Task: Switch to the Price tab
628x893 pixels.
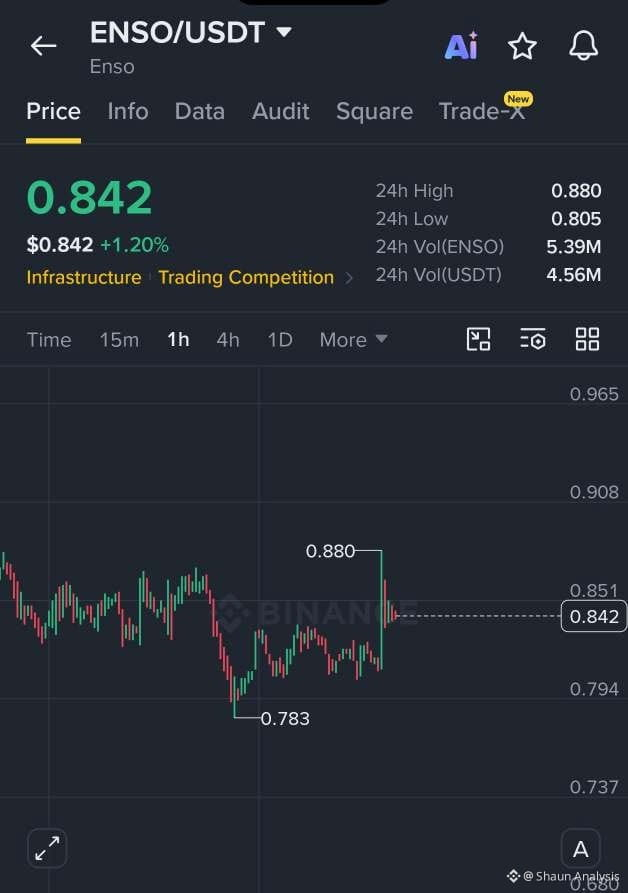Action: click(54, 111)
